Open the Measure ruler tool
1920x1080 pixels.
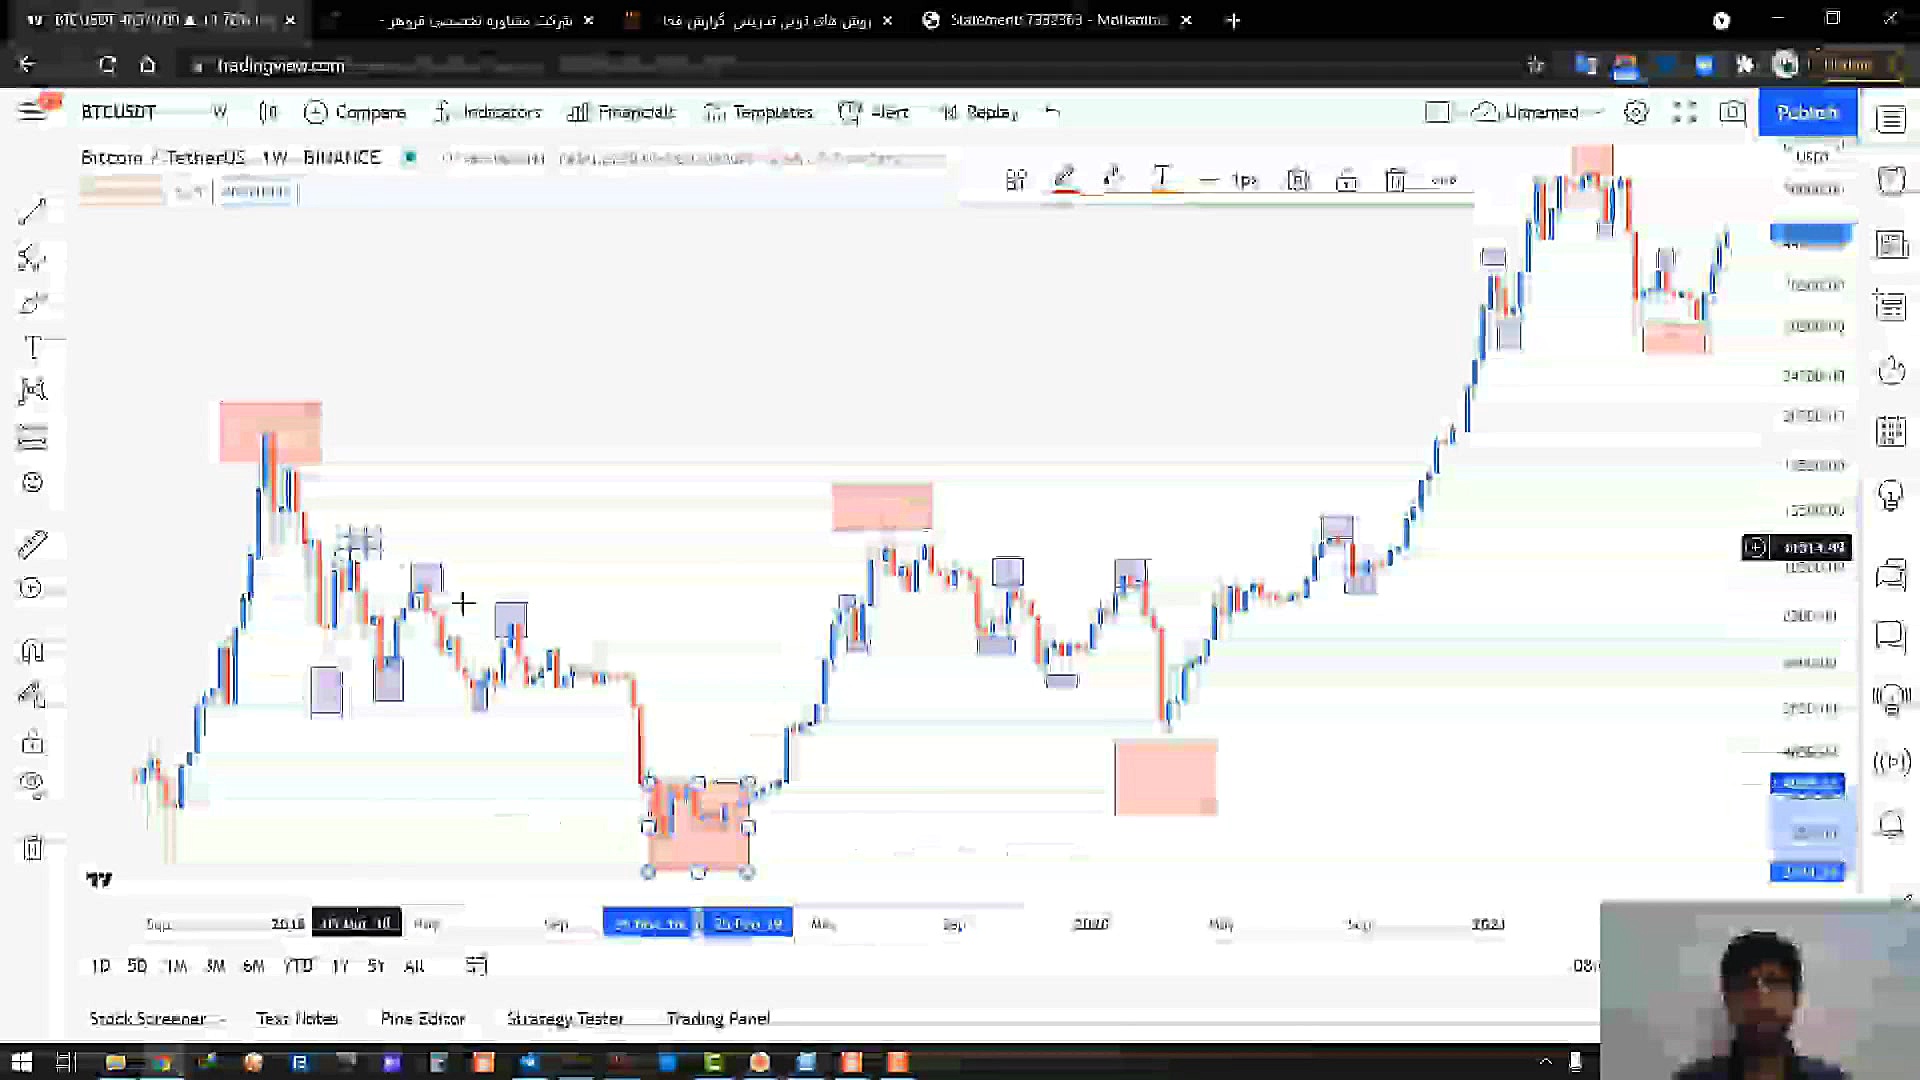32,544
